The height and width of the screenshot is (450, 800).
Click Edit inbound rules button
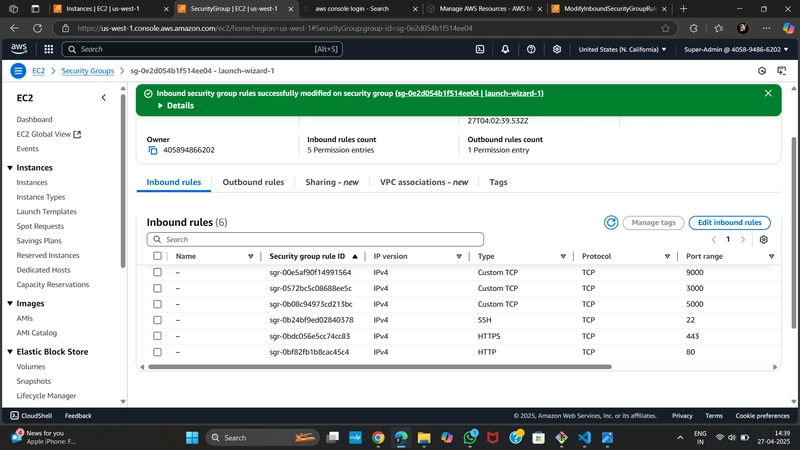tap(729, 222)
